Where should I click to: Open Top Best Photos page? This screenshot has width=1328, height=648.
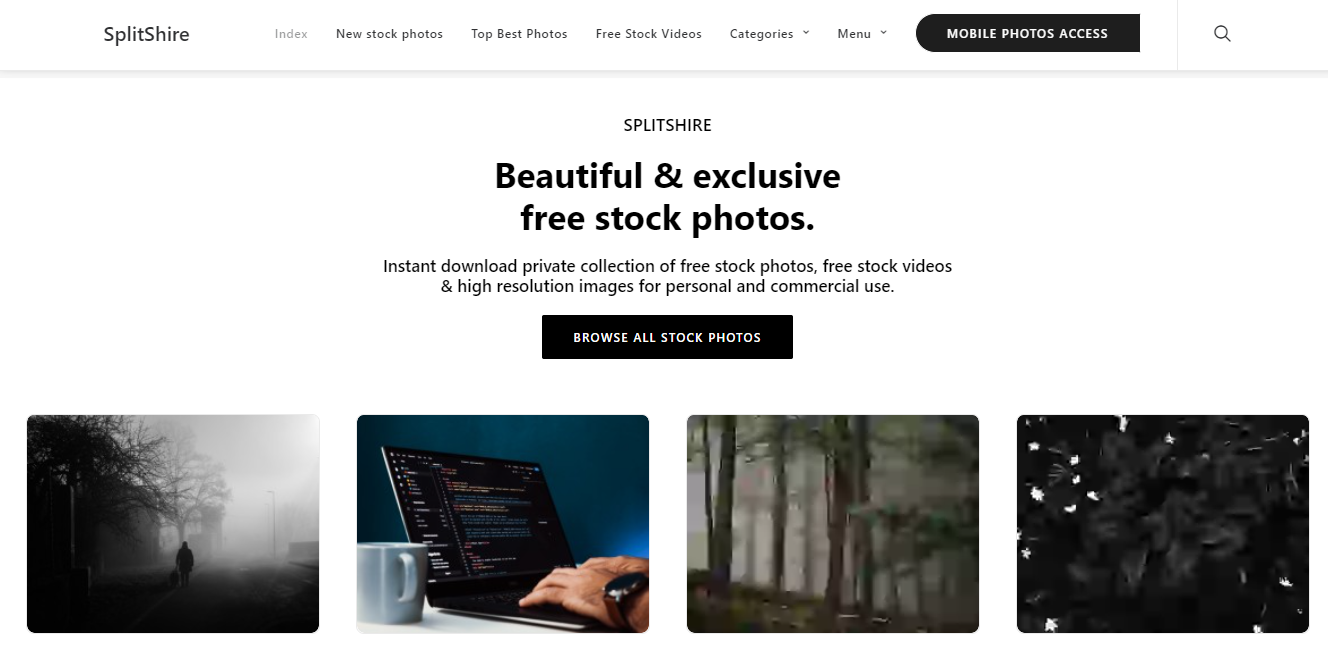tap(519, 34)
